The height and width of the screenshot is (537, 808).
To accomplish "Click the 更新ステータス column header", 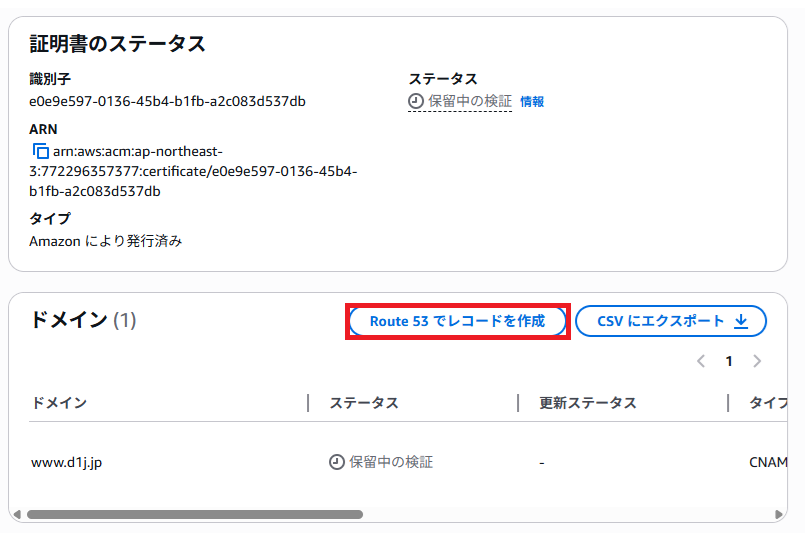I will 588,403.
